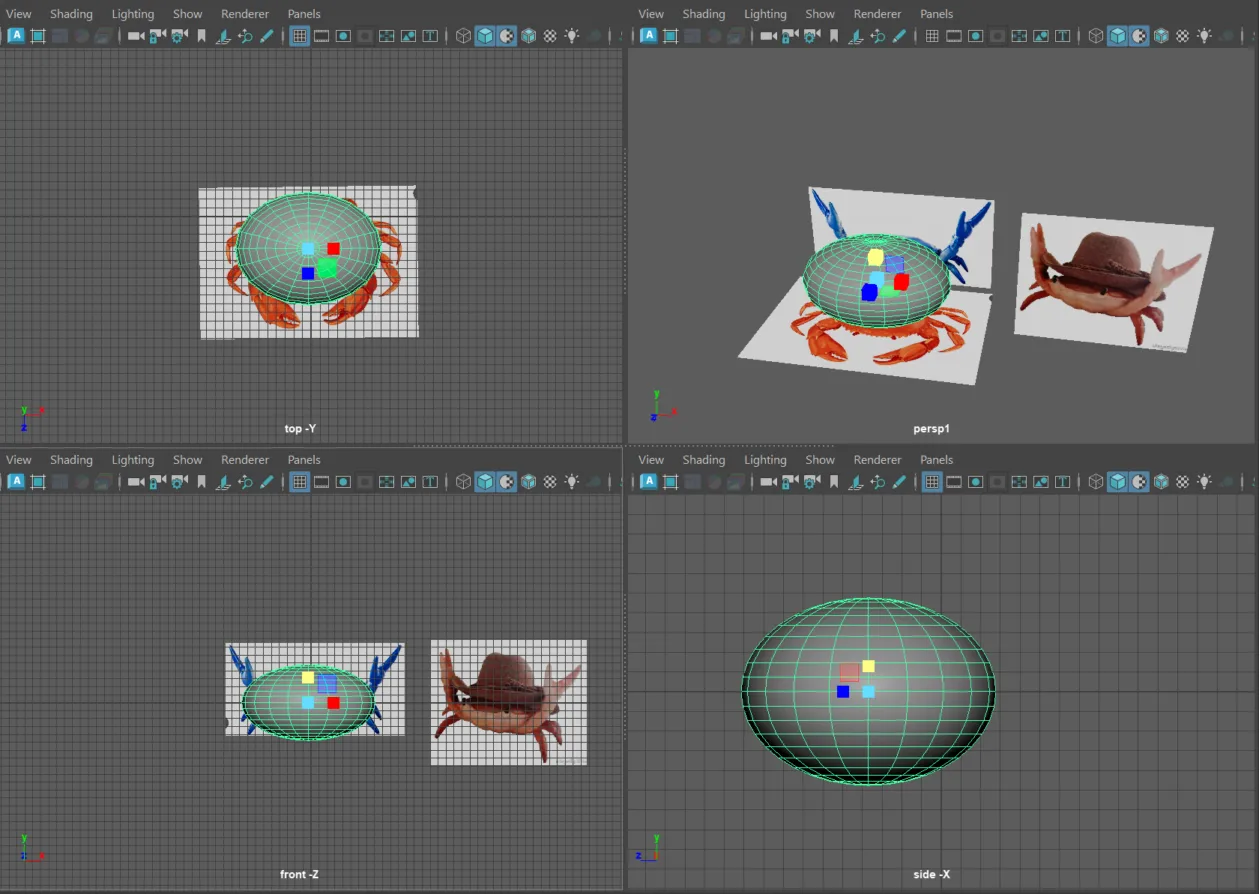Toggle grid display in the front view
This screenshot has height=894, width=1260.
[298, 481]
